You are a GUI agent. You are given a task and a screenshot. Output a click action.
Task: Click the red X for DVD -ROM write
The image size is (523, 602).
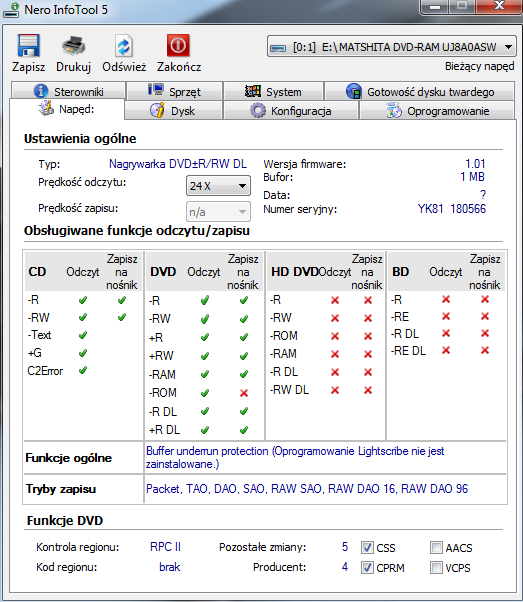pyautogui.click(x=244, y=393)
